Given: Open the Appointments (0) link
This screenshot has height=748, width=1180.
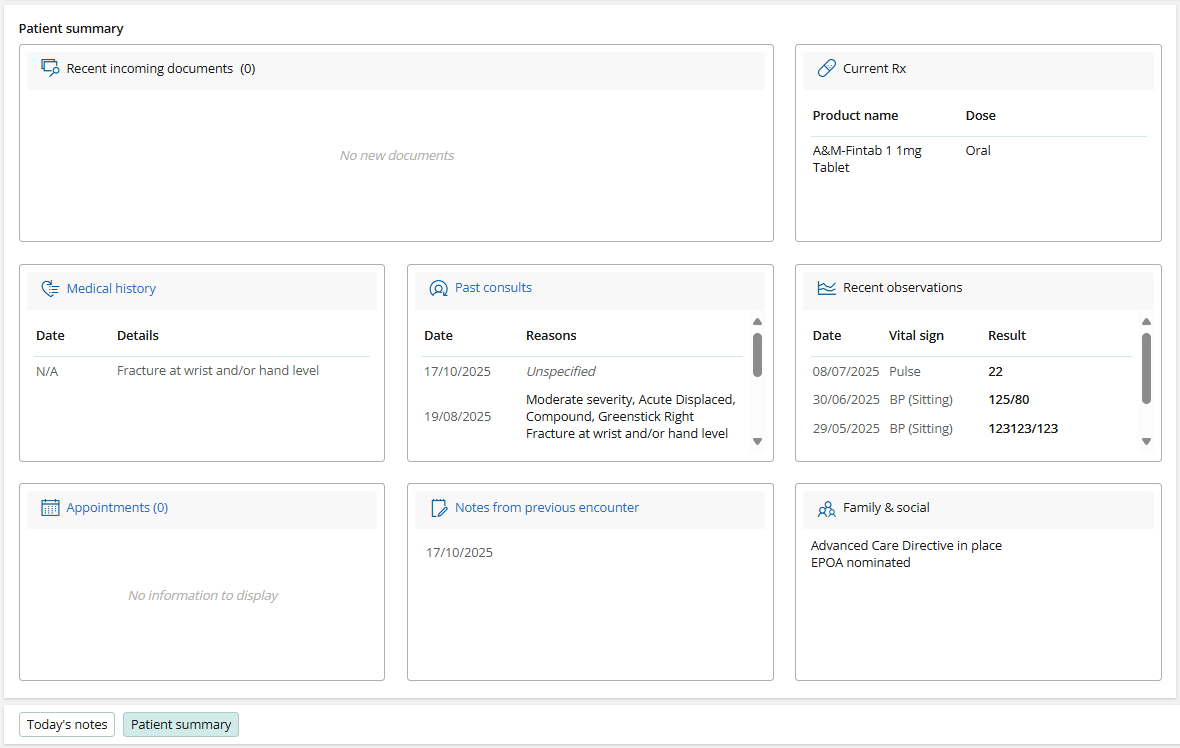Looking at the screenshot, I should (117, 508).
